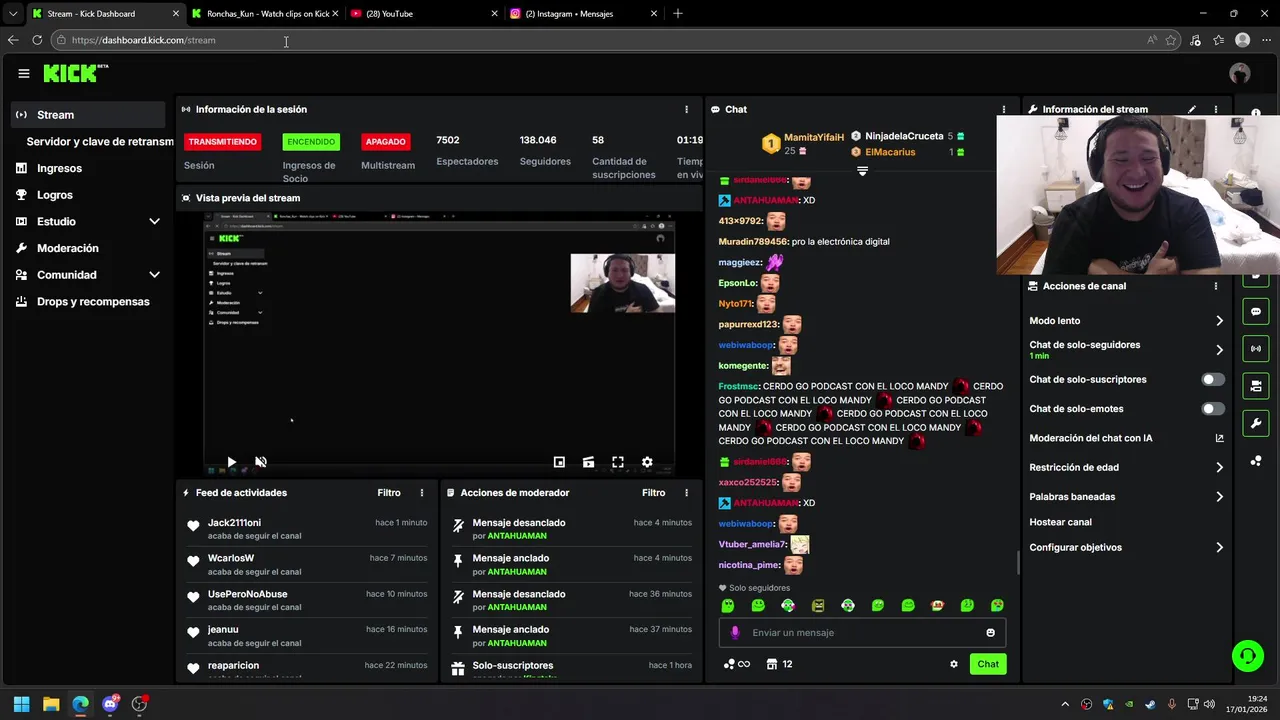
Task: Toggle theater mode on the preview player
Action: coord(588,462)
